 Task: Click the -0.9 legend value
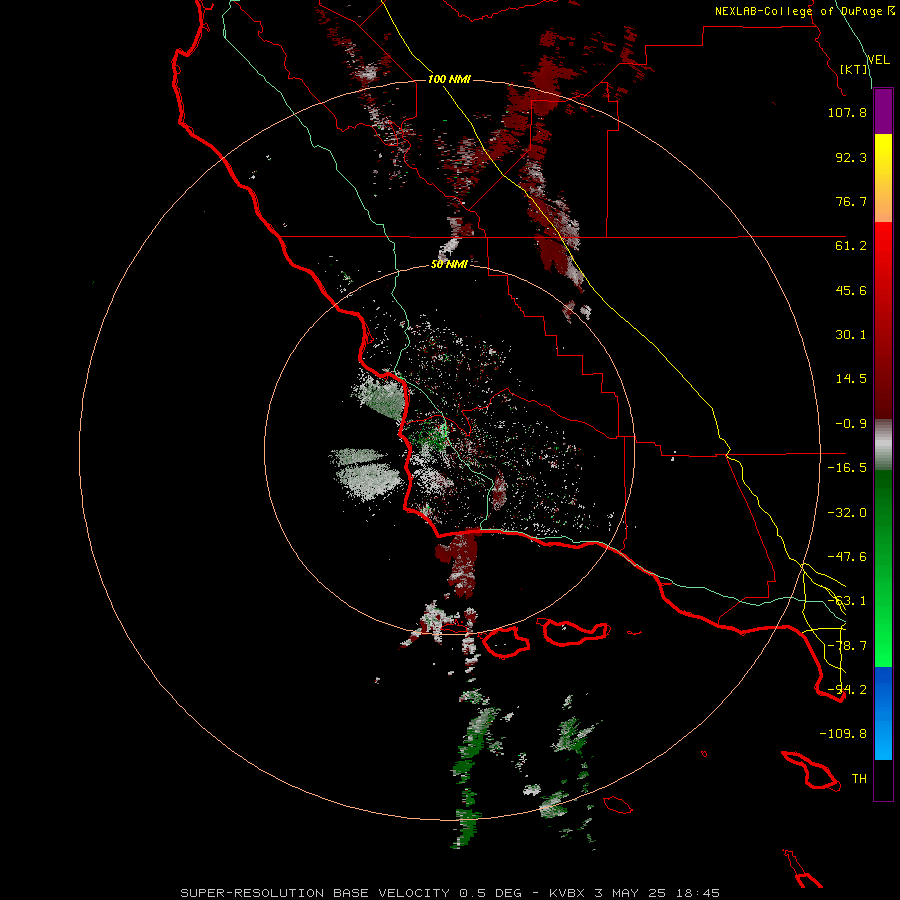tap(851, 424)
